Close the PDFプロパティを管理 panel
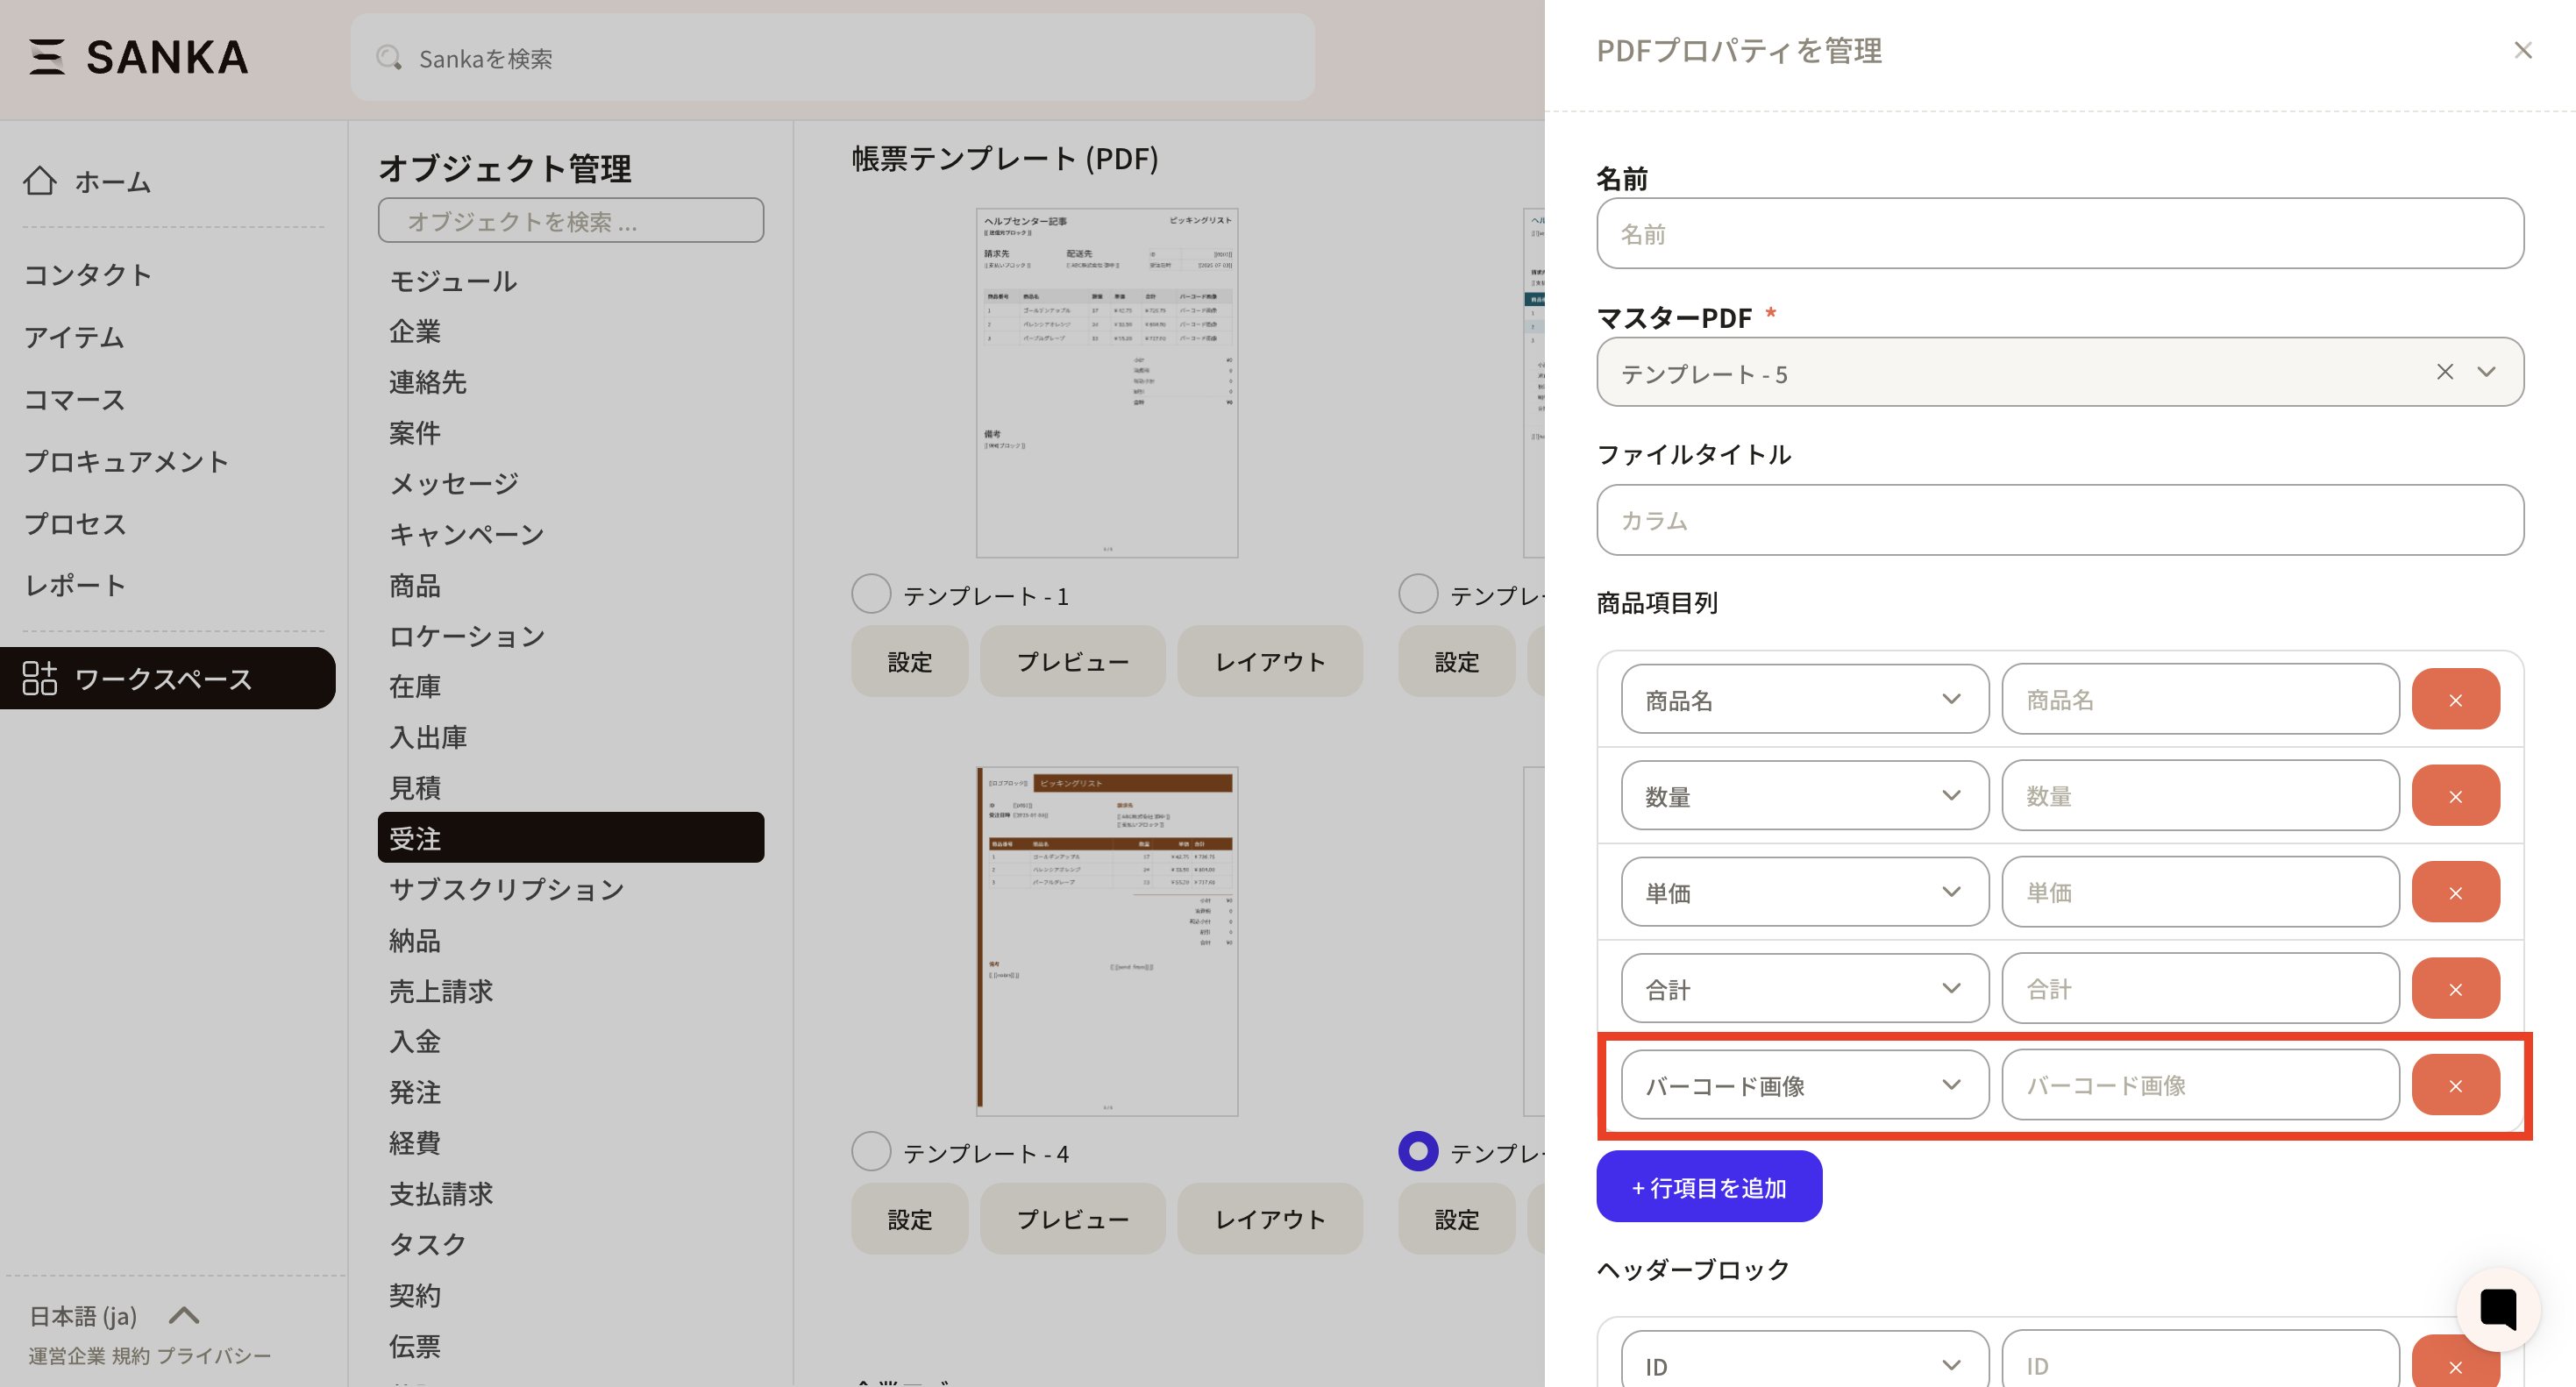This screenshot has width=2576, height=1387. pyautogui.click(x=2522, y=50)
